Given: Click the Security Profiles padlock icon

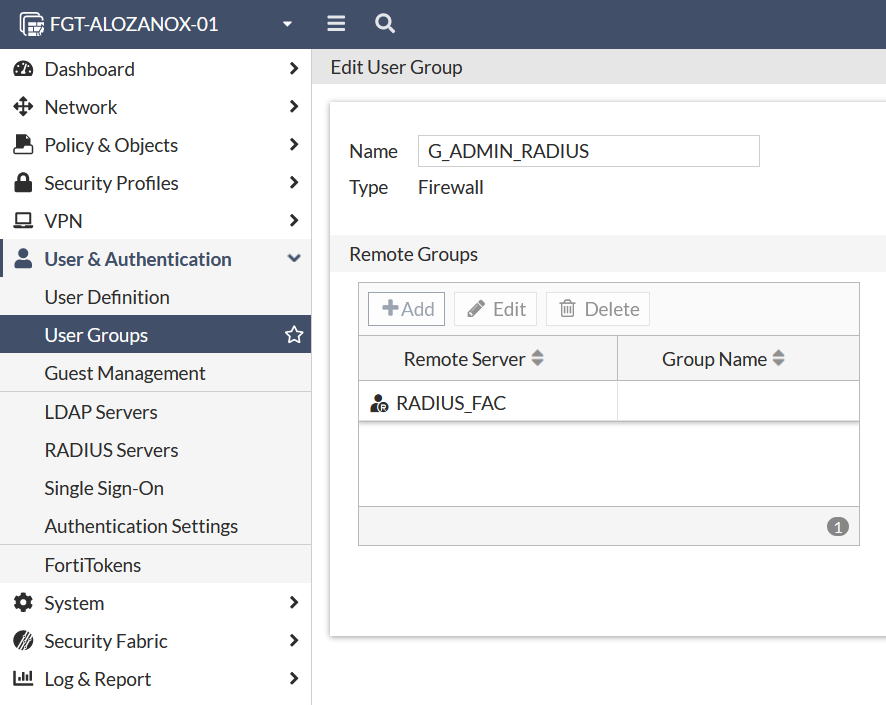Looking at the screenshot, I should pos(23,183).
